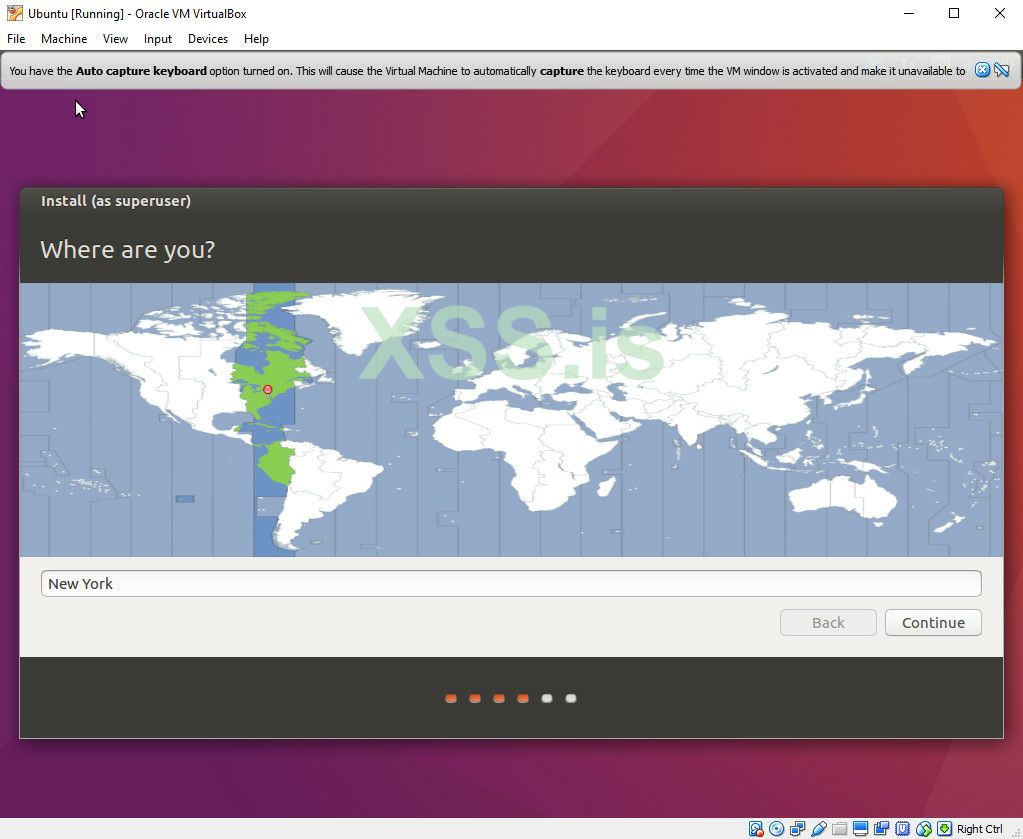Open the File menu

[x=16, y=38]
